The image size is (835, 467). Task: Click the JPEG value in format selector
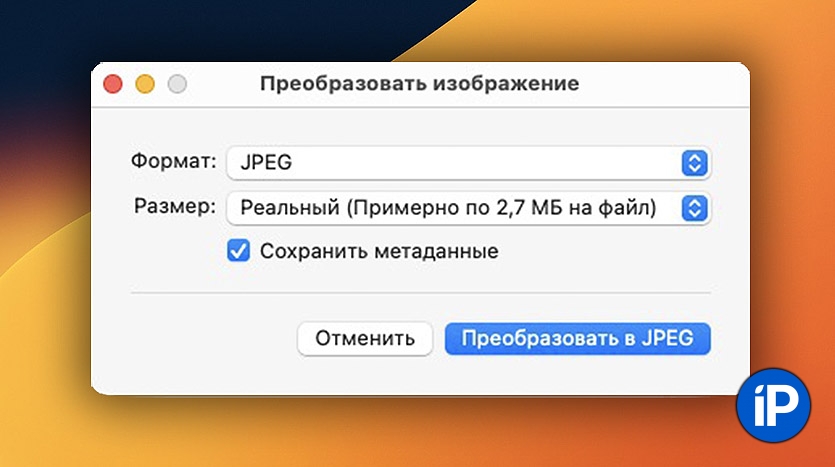click(x=265, y=162)
